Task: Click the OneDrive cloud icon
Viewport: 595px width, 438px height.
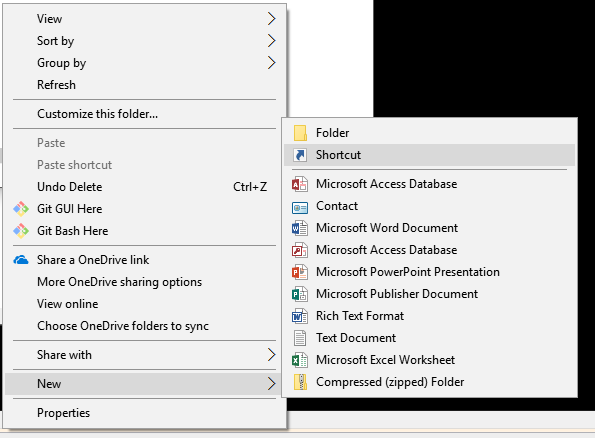Action: point(21,260)
